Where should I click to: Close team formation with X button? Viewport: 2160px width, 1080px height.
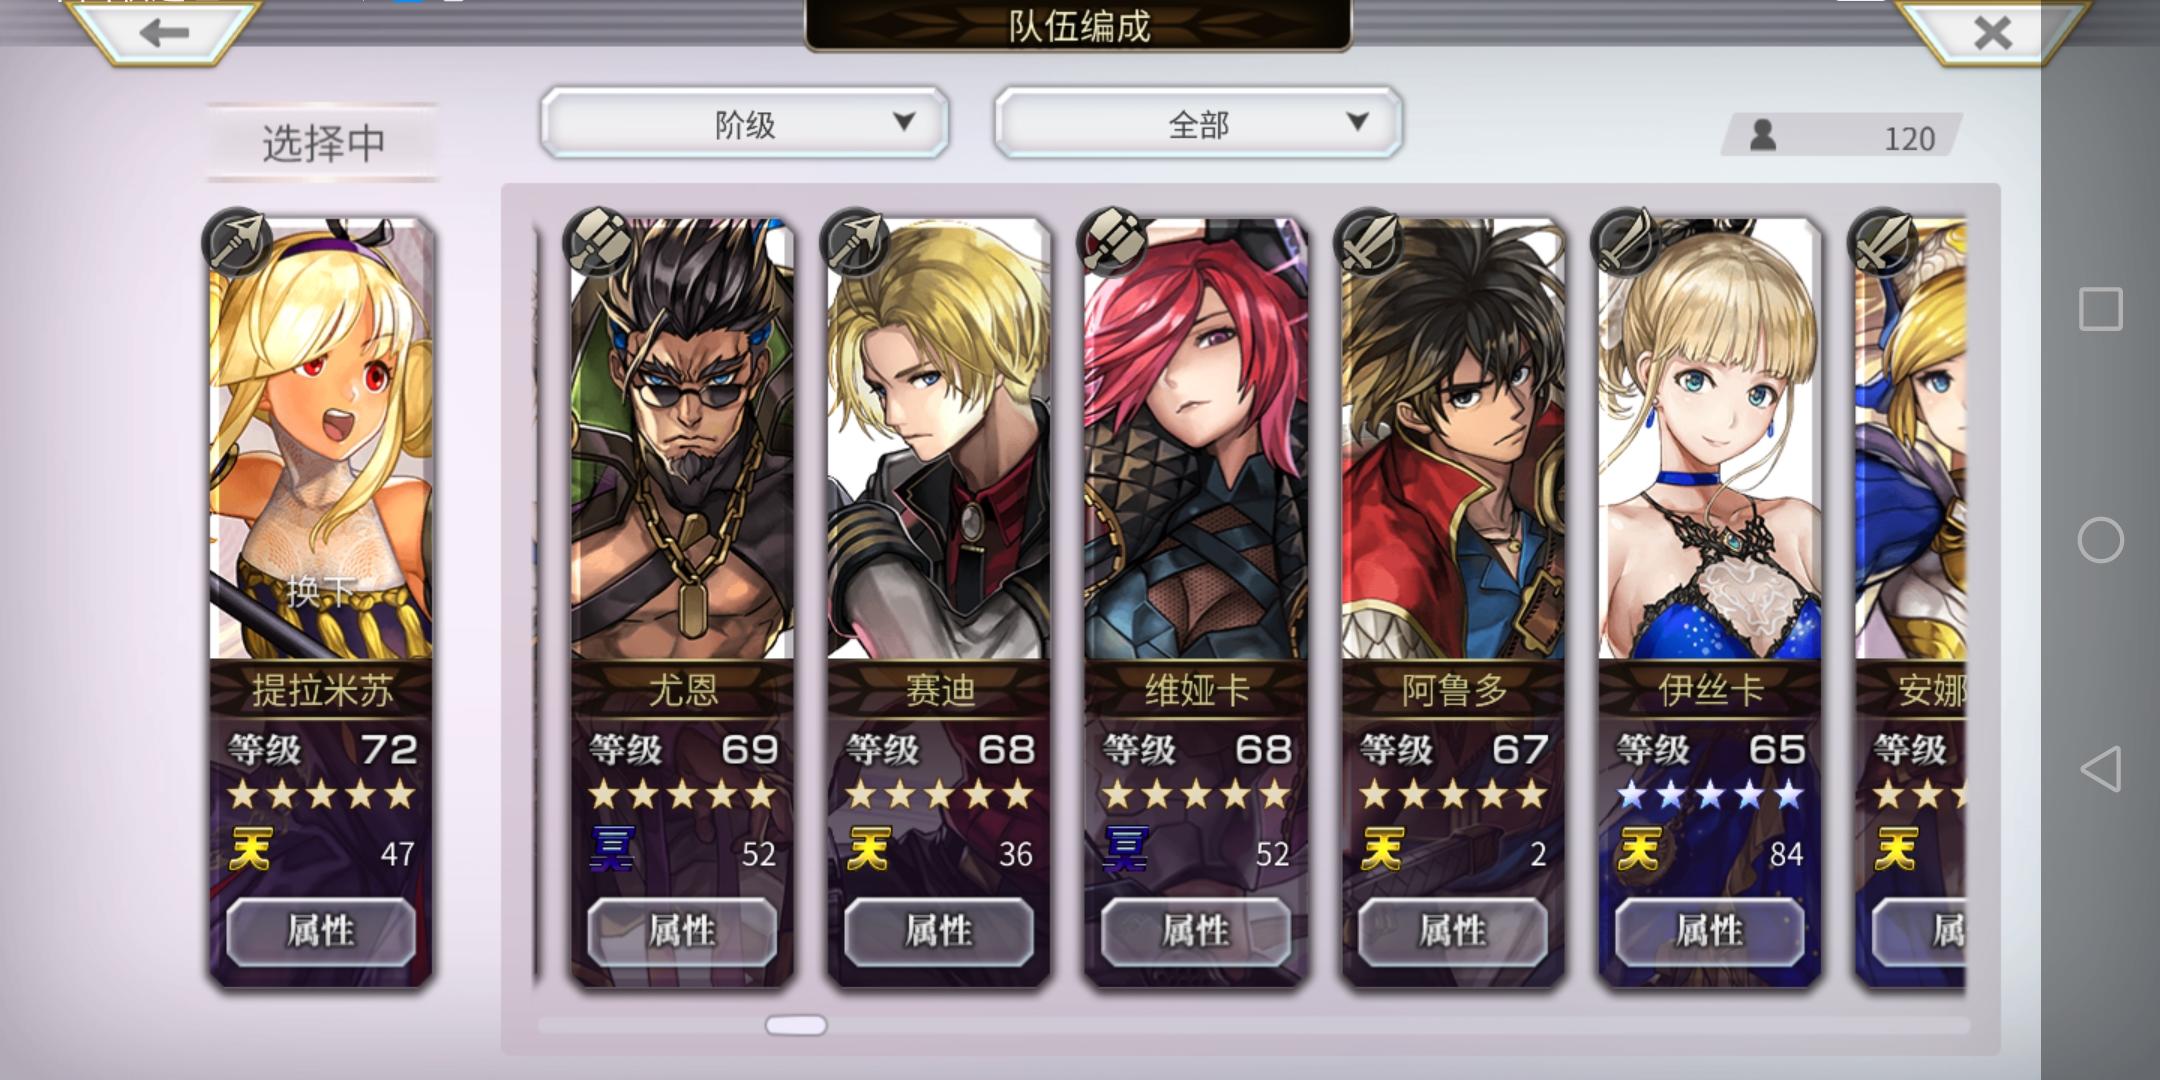point(1993,33)
